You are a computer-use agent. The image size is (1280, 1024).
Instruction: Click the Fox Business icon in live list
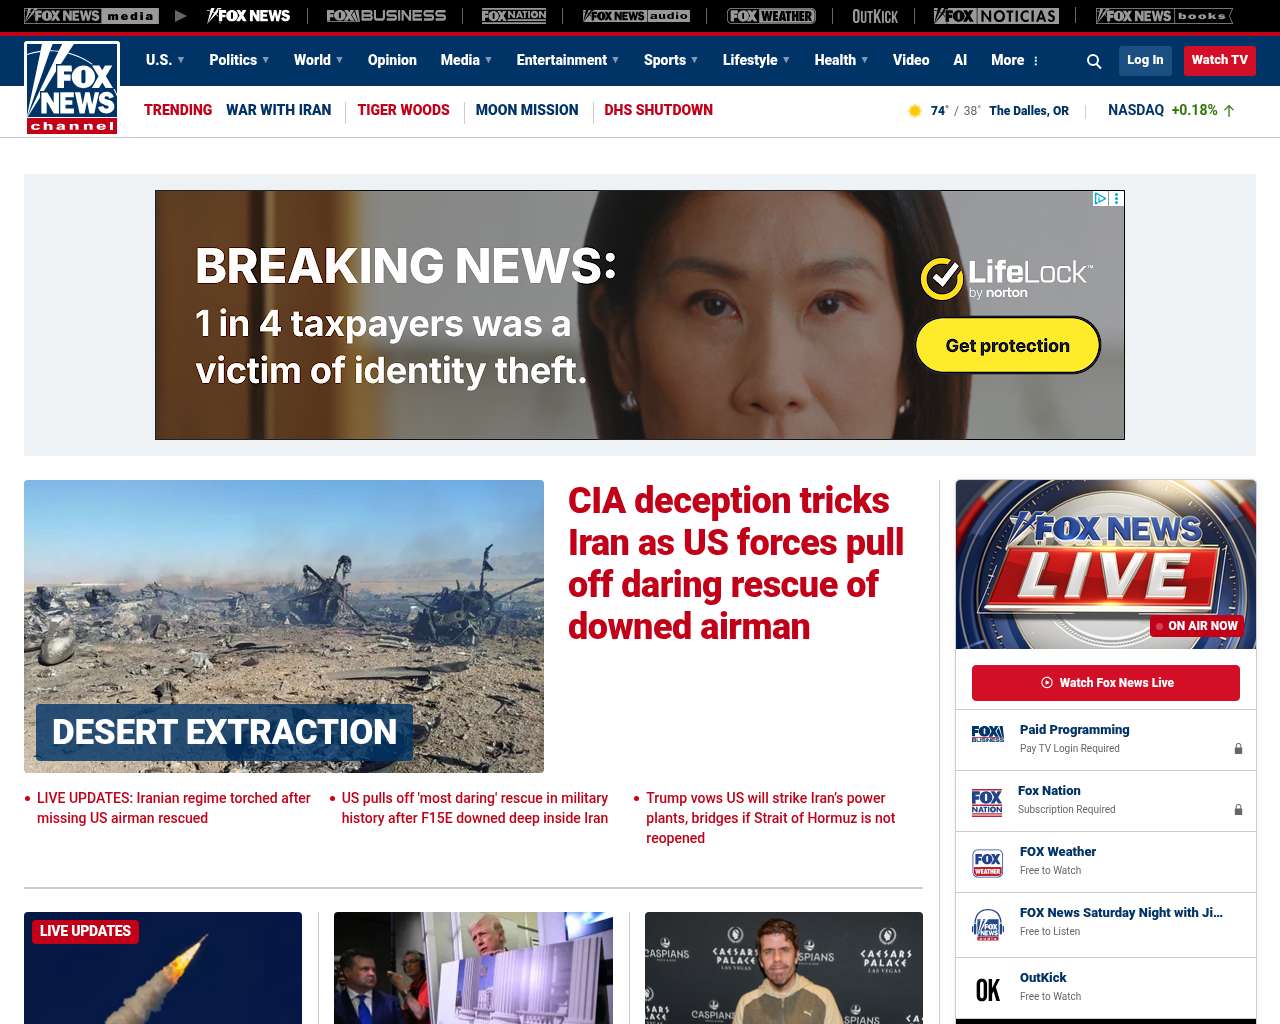click(987, 735)
